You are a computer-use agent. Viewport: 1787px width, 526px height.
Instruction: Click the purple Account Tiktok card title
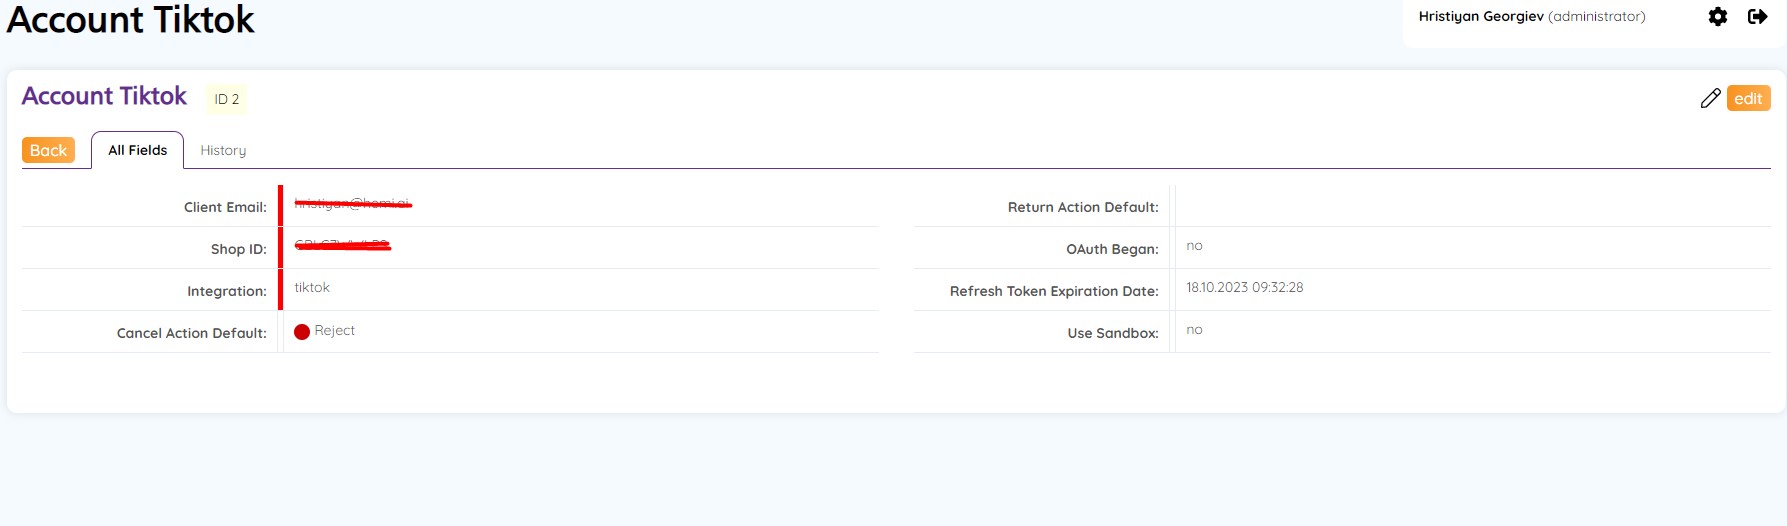[x=104, y=96]
